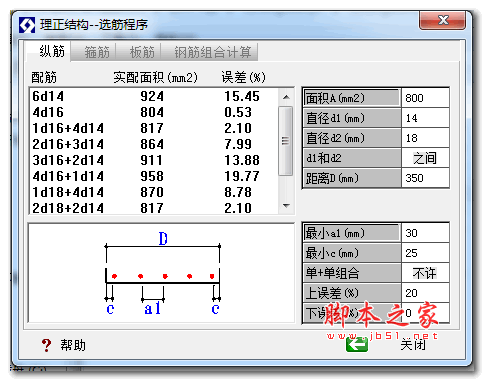Click the blue D label in the diagram
The image size is (485, 382).
(163, 239)
